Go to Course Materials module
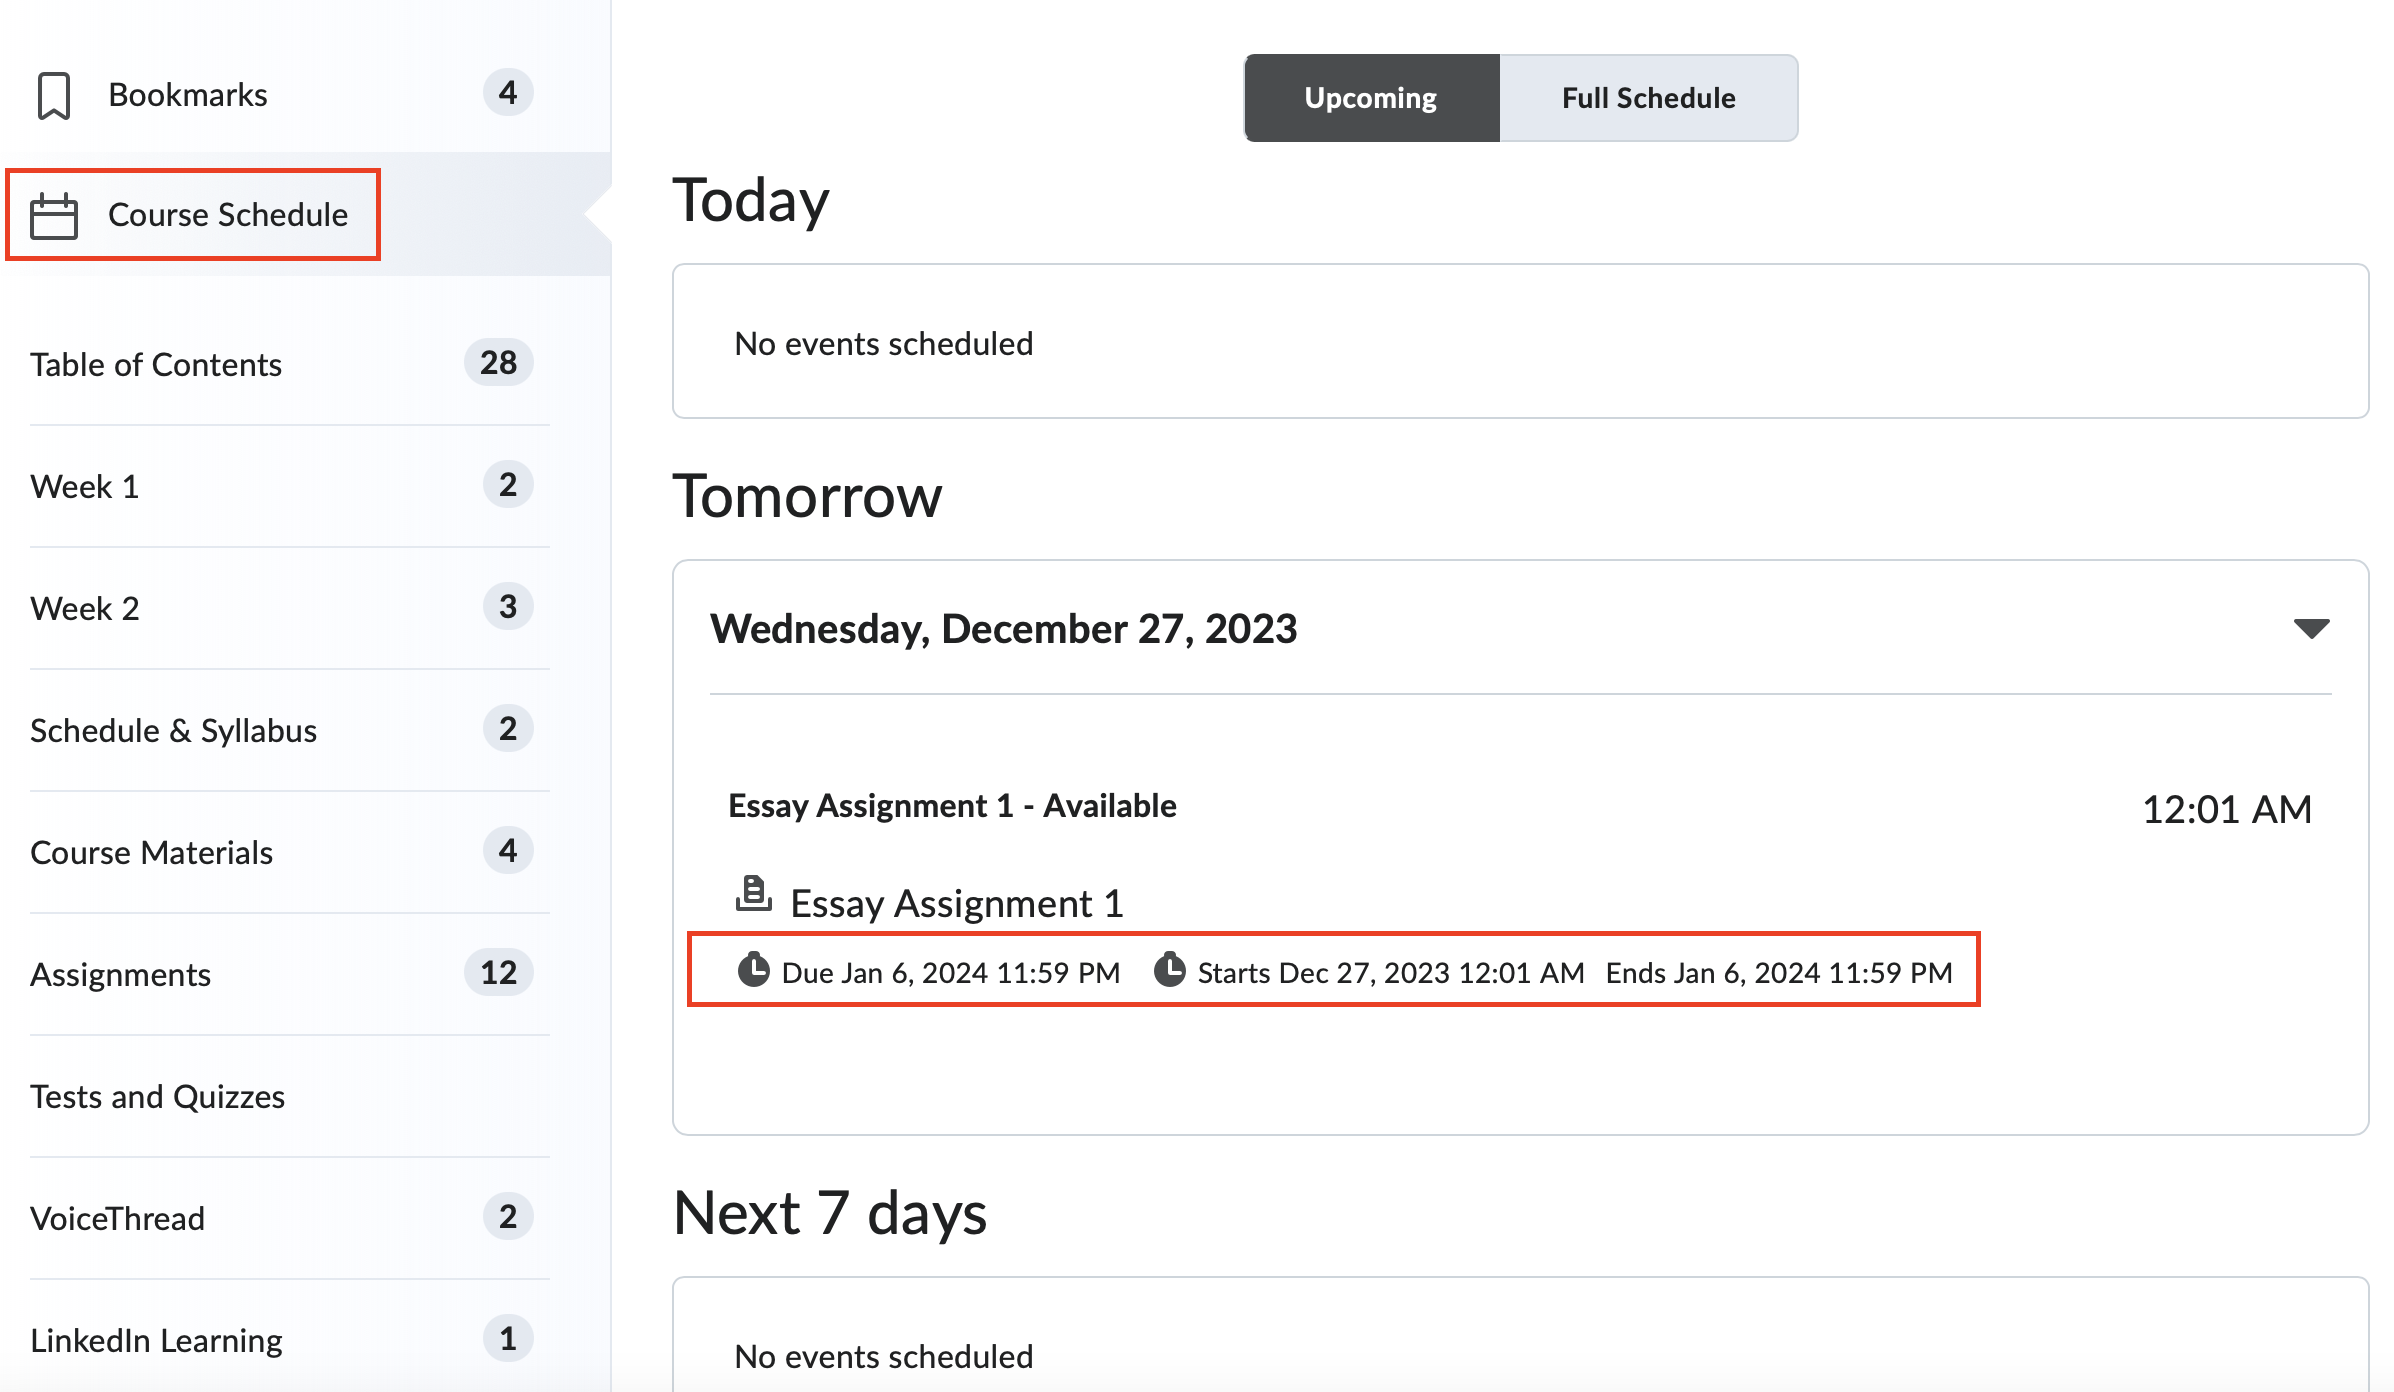 [151, 853]
